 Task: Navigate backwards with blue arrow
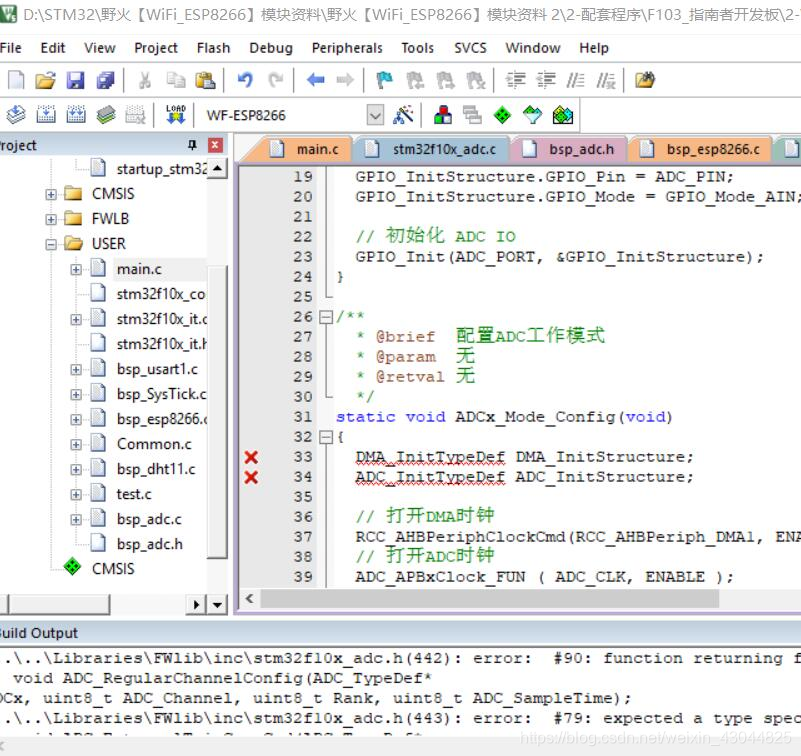pos(316,80)
